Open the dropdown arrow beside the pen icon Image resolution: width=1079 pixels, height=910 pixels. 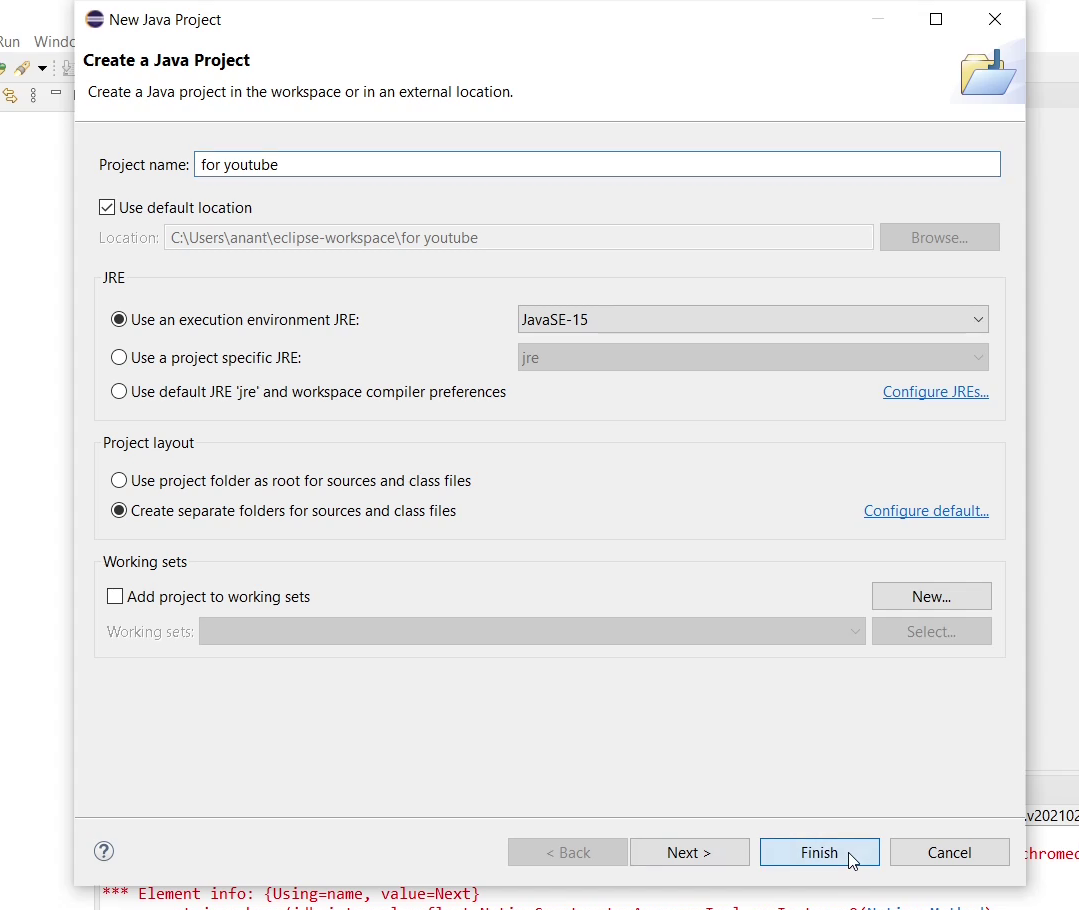42,68
